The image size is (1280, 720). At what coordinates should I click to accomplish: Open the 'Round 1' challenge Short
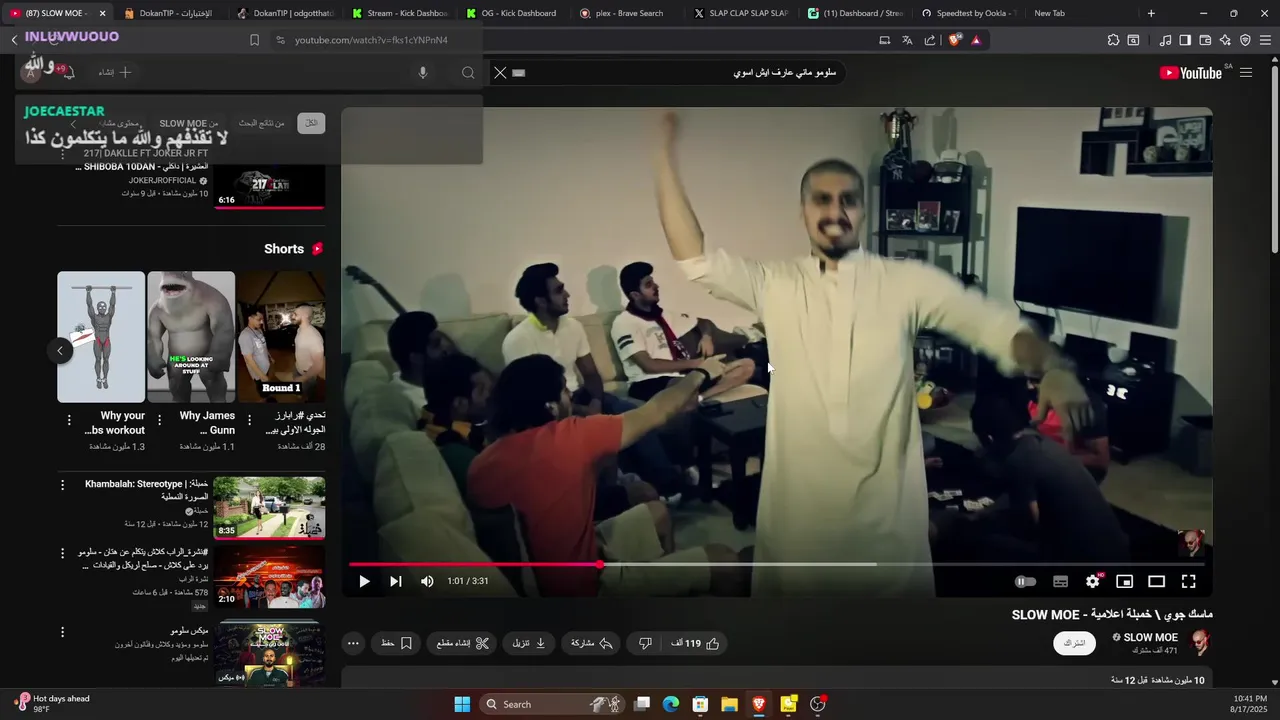click(x=281, y=336)
